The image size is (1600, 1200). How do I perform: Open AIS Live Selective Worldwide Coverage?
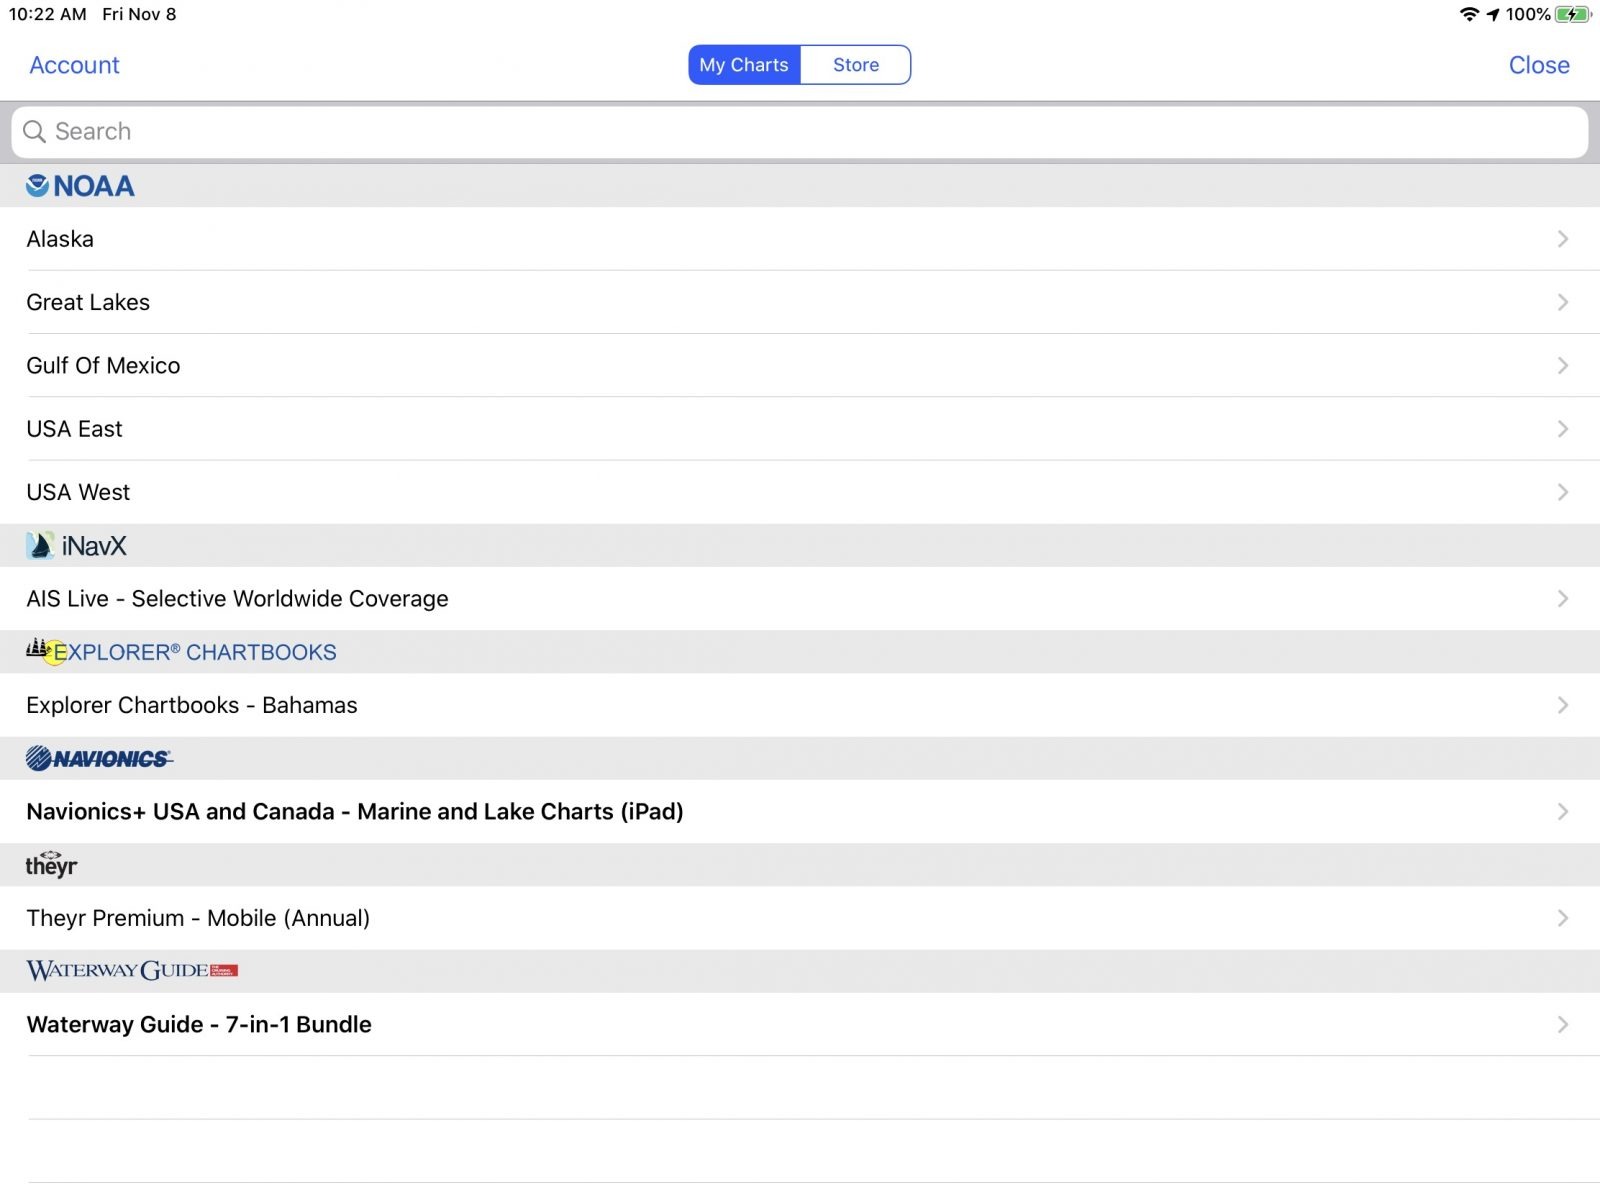(800, 598)
